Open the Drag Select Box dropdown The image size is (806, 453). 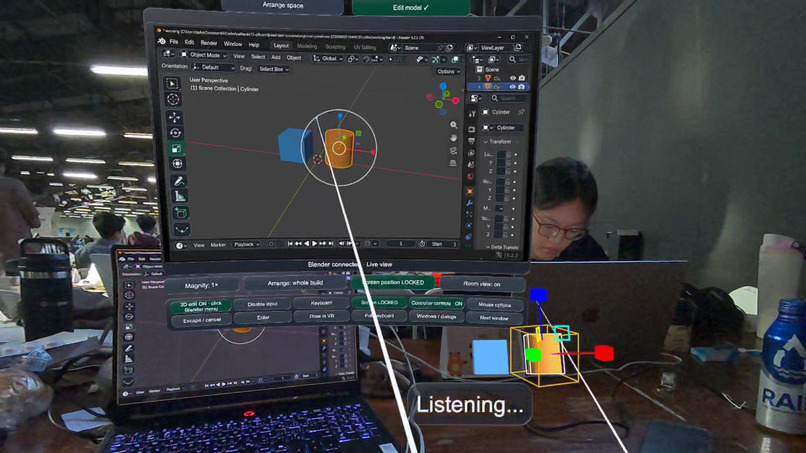tap(273, 69)
